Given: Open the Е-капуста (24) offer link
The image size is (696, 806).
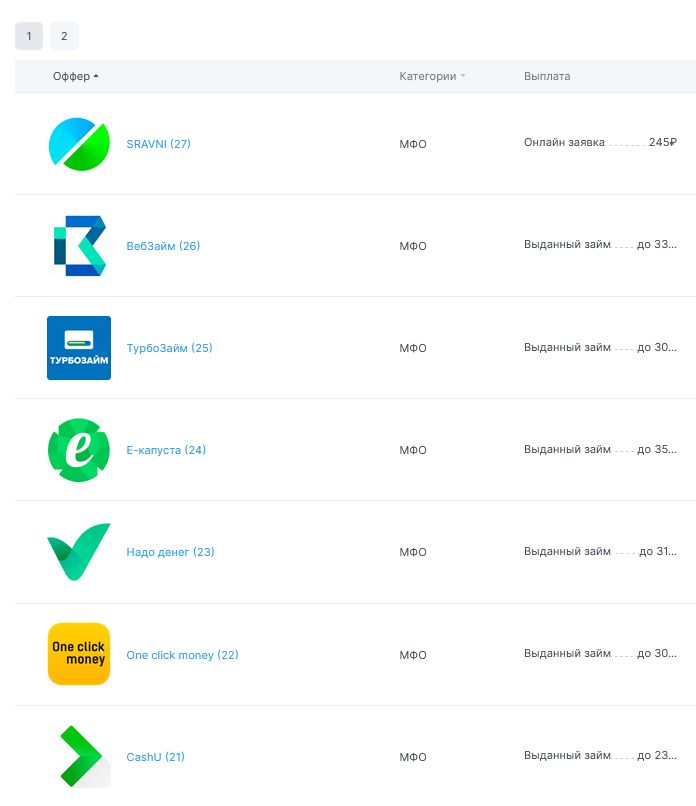Looking at the screenshot, I should 166,450.
